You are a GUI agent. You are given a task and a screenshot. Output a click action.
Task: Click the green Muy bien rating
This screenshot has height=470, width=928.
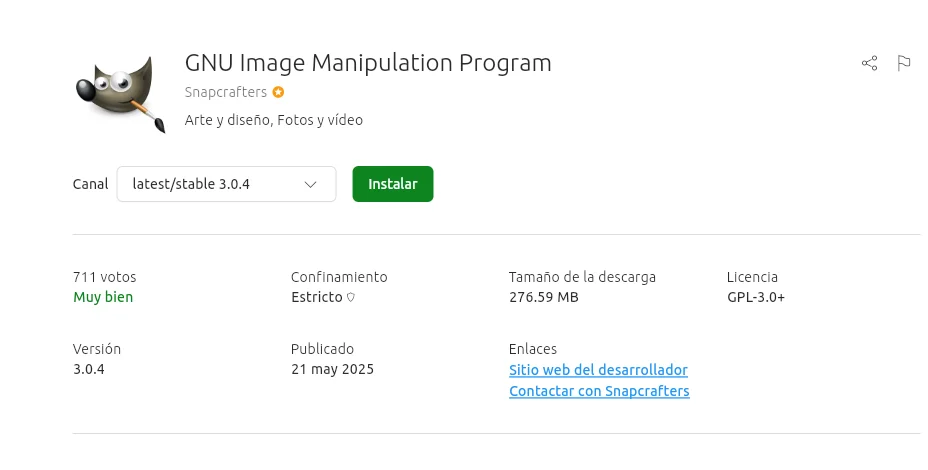(103, 297)
